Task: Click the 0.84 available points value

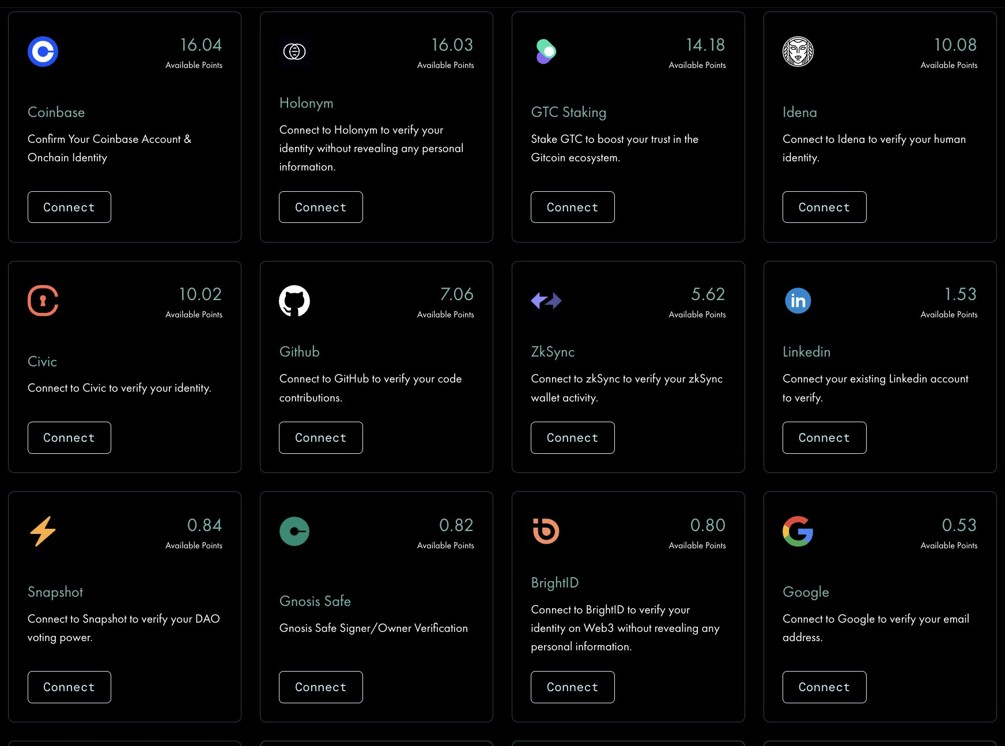Action: point(204,525)
